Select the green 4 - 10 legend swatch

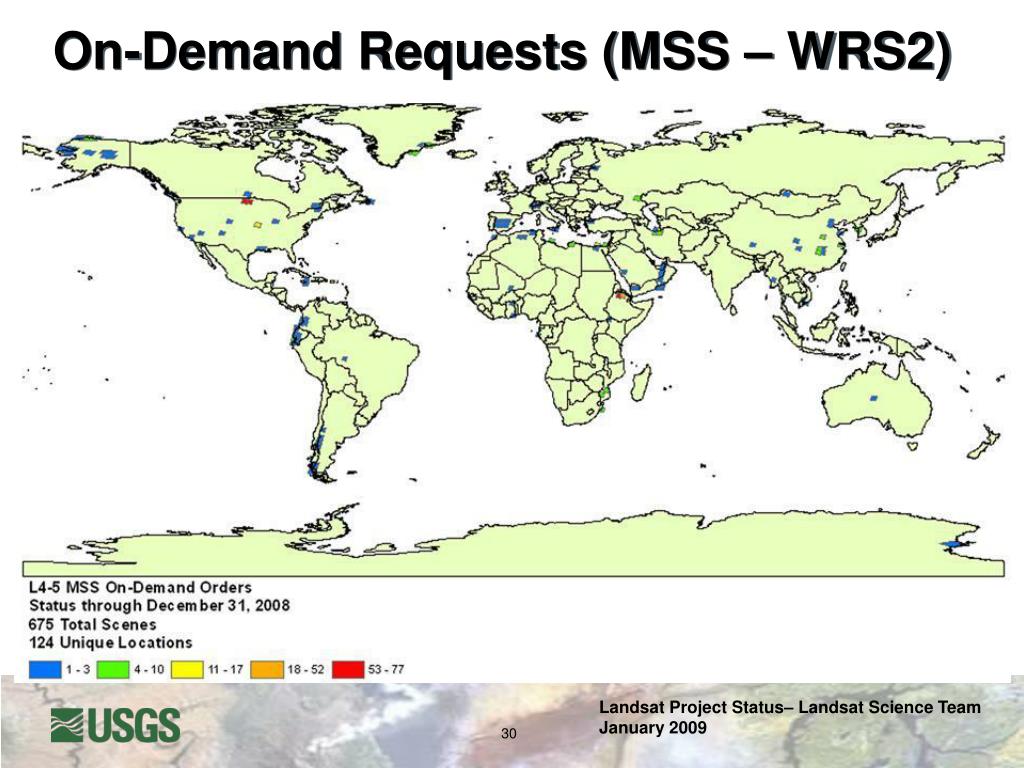pos(113,669)
